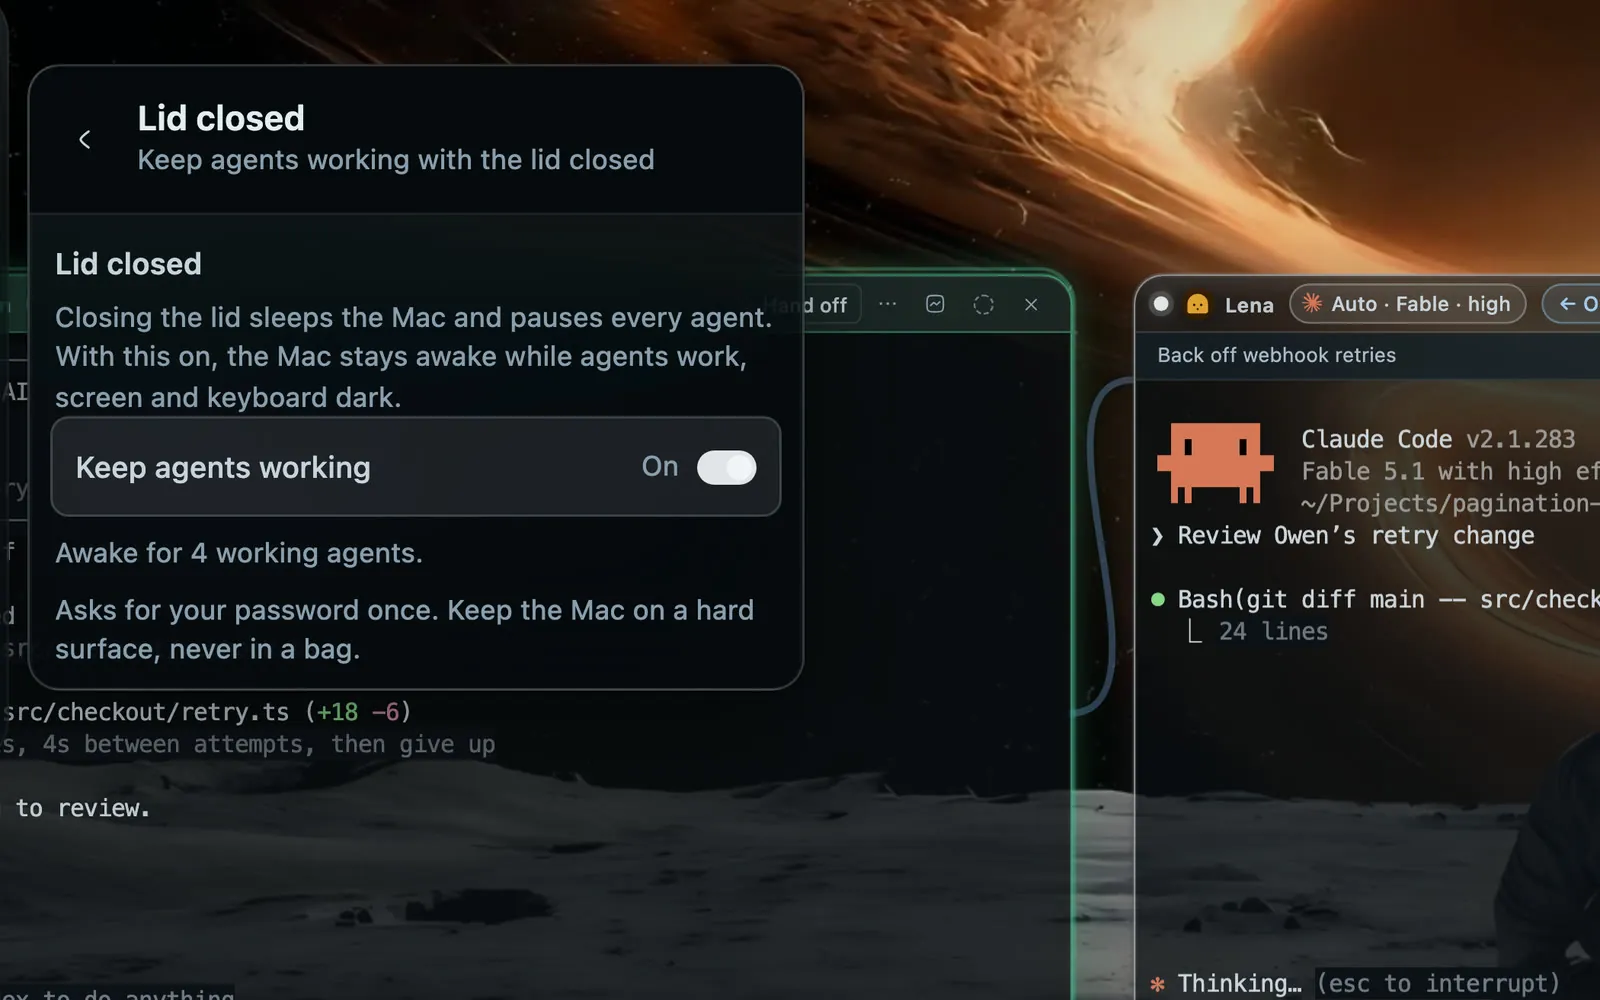This screenshot has height=1000, width=1600.
Task: Open the activity chart icon in the green window
Action: 935,304
